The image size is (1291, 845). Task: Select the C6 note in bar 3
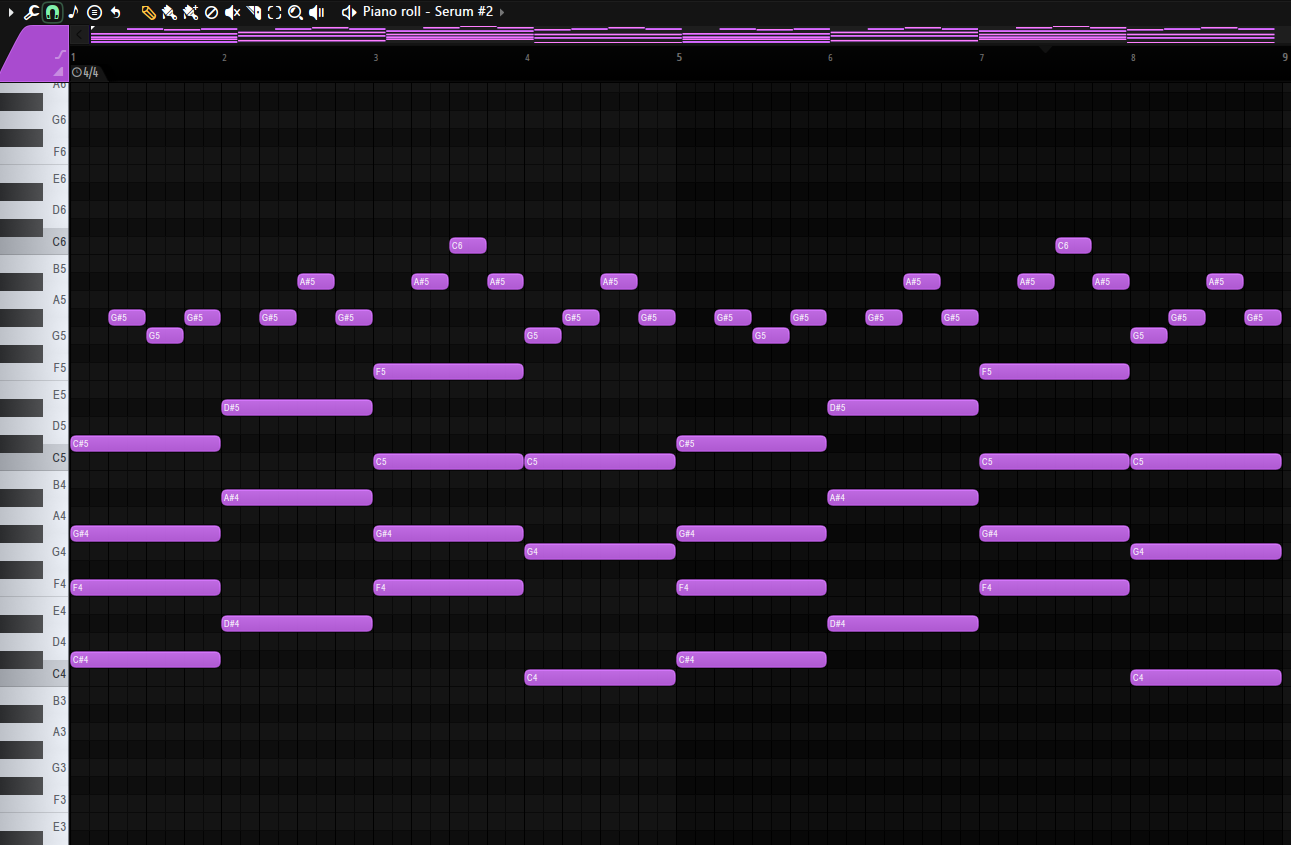pyautogui.click(x=468, y=245)
